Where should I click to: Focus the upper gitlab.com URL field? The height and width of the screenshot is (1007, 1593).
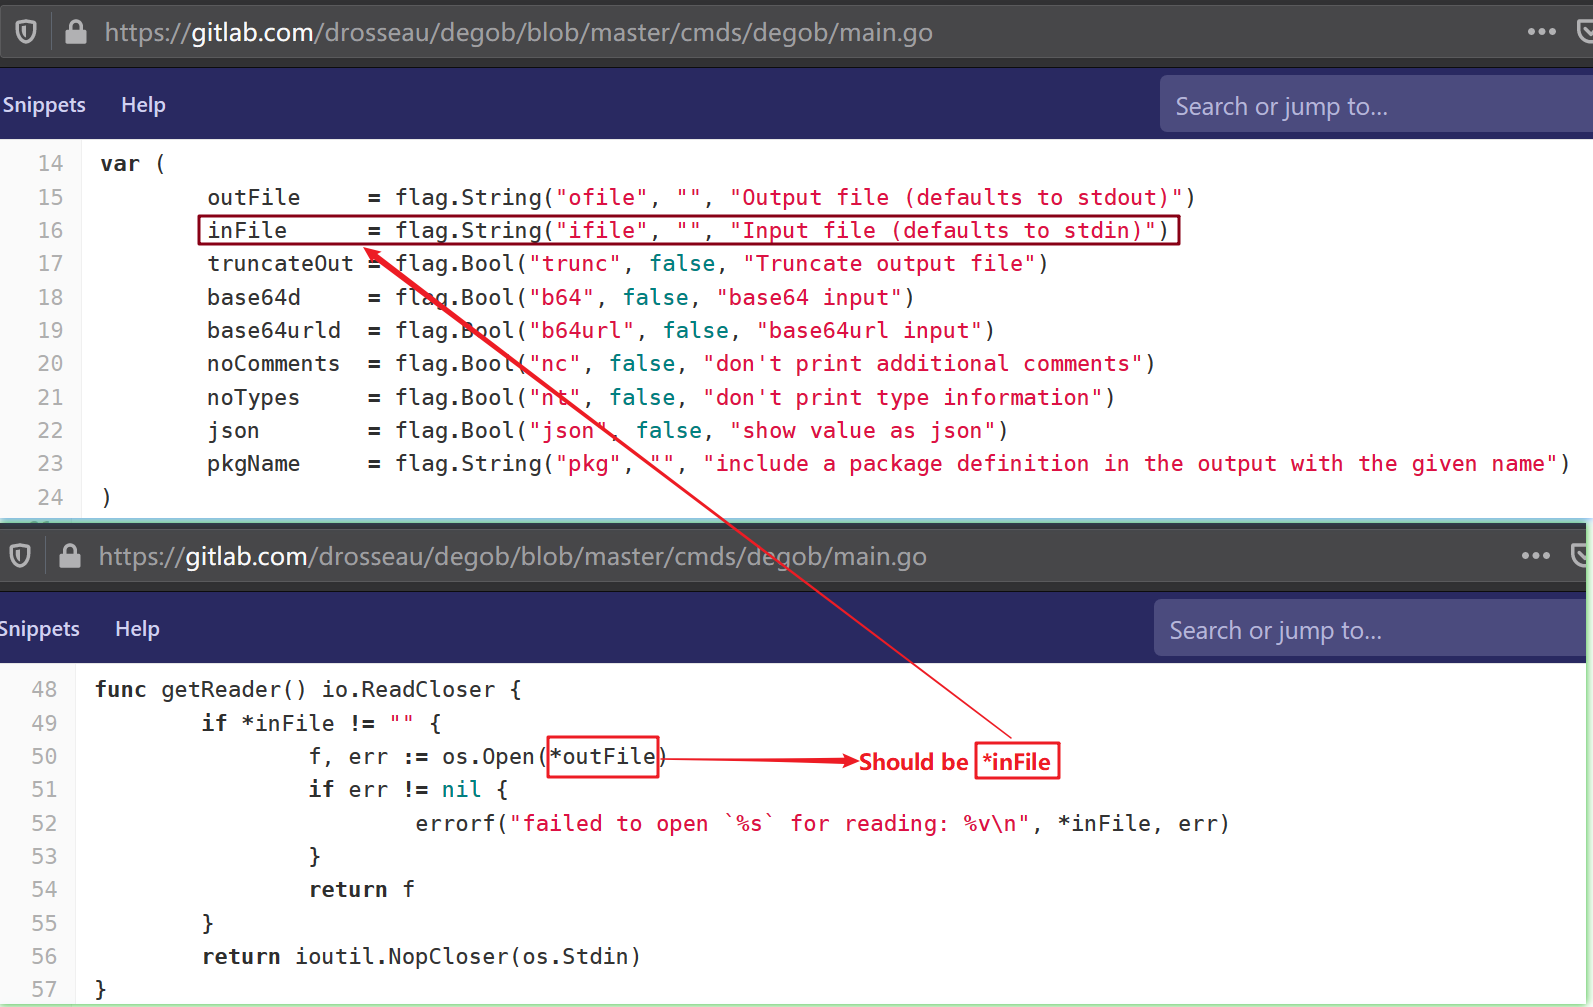(x=518, y=32)
